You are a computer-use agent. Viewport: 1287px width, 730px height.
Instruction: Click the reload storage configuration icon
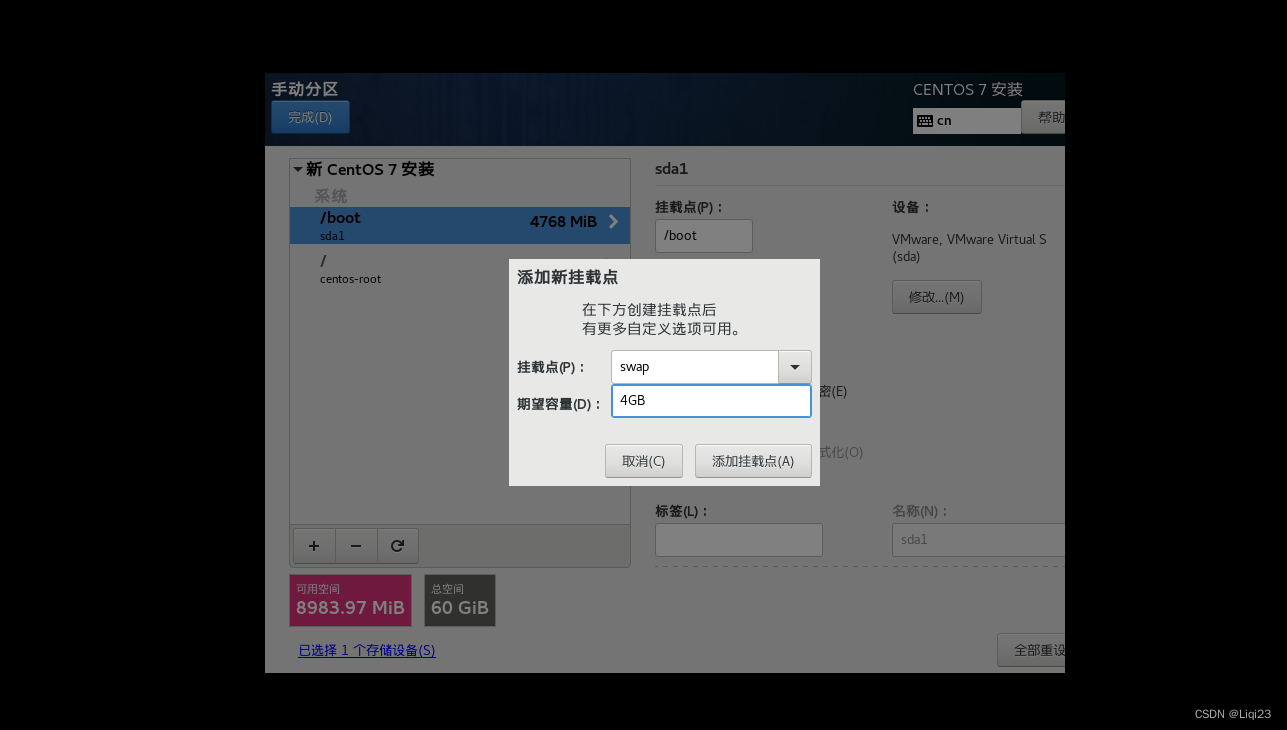(397, 546)
